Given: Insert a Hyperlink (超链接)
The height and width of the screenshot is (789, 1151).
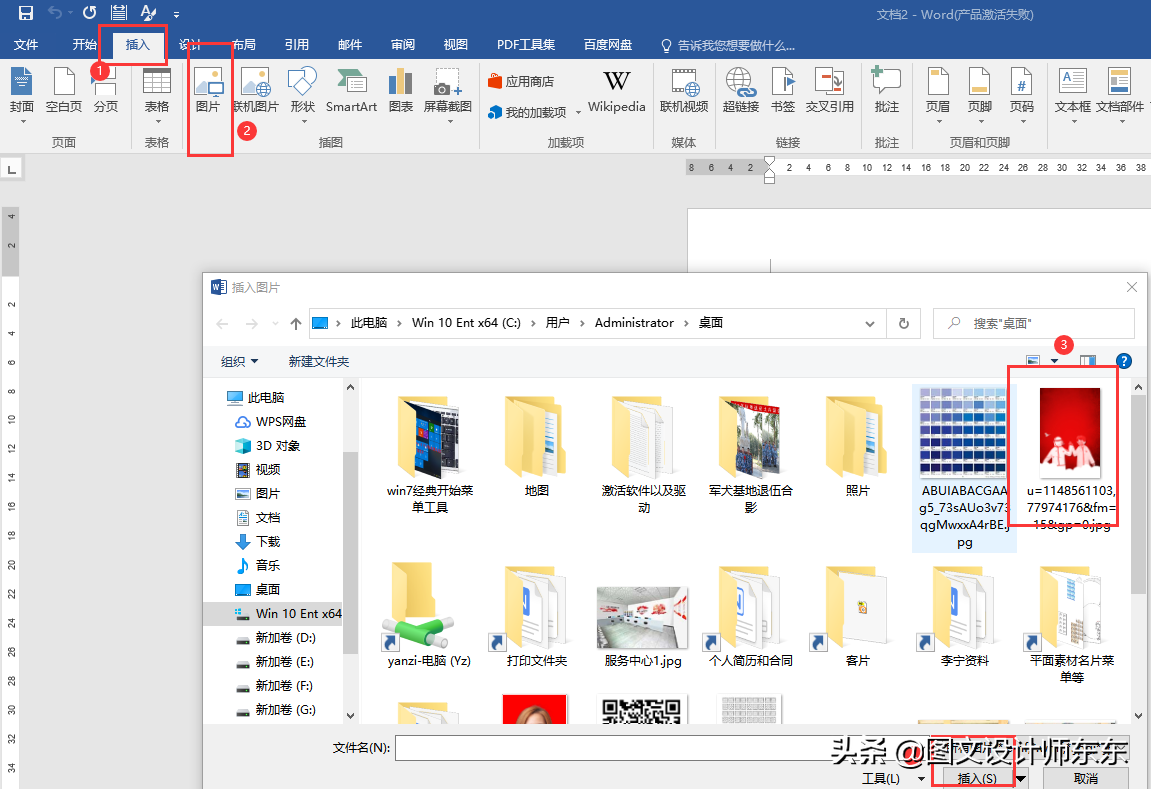Looking at the screenshot, I should 741,90.
